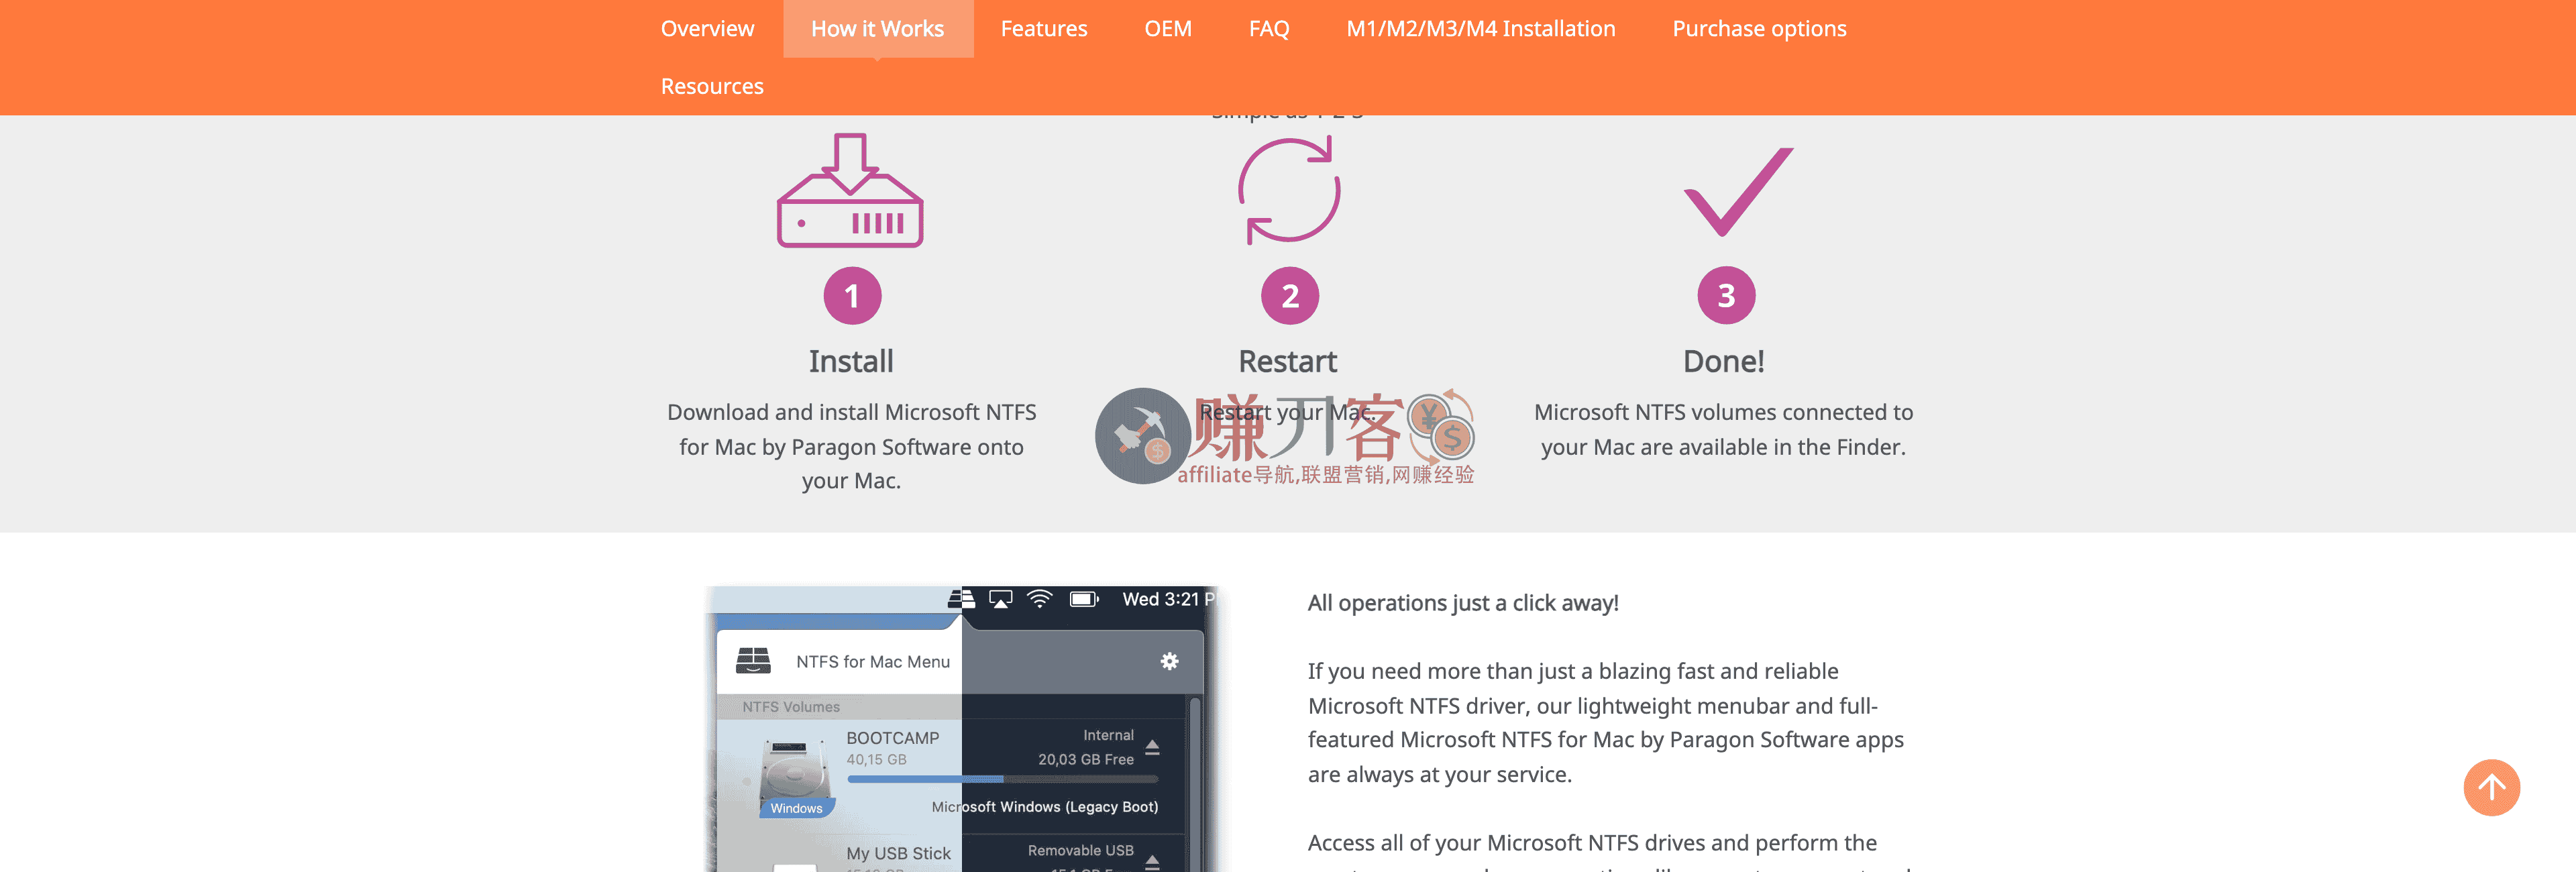Open the settings gear in NTFS for Mac Menu
Viewport: 2576px width, 872px height.
[1170, 661]
